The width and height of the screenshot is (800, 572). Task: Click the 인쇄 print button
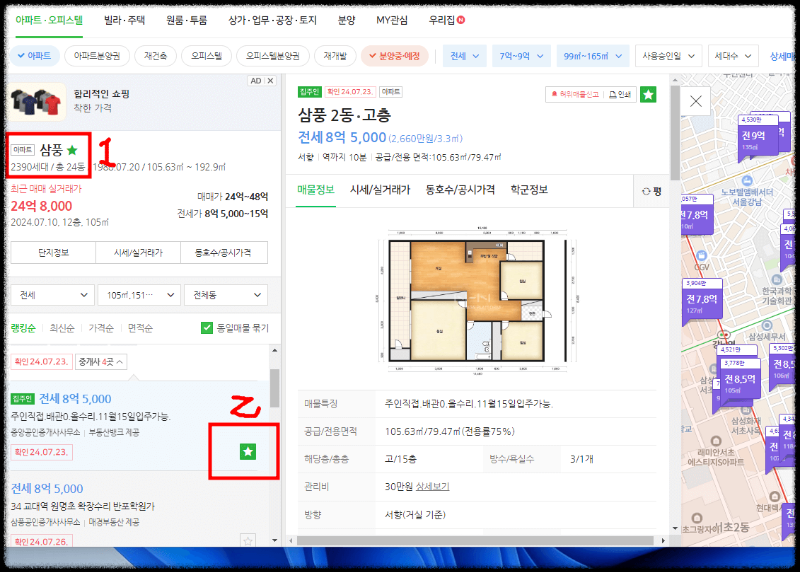point(620,94)
